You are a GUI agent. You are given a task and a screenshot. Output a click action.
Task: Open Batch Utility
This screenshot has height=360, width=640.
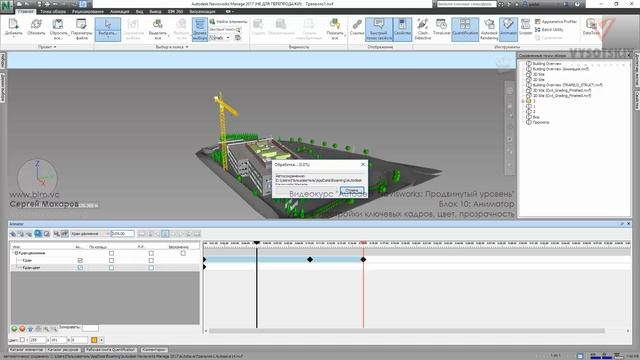(549, 29)
